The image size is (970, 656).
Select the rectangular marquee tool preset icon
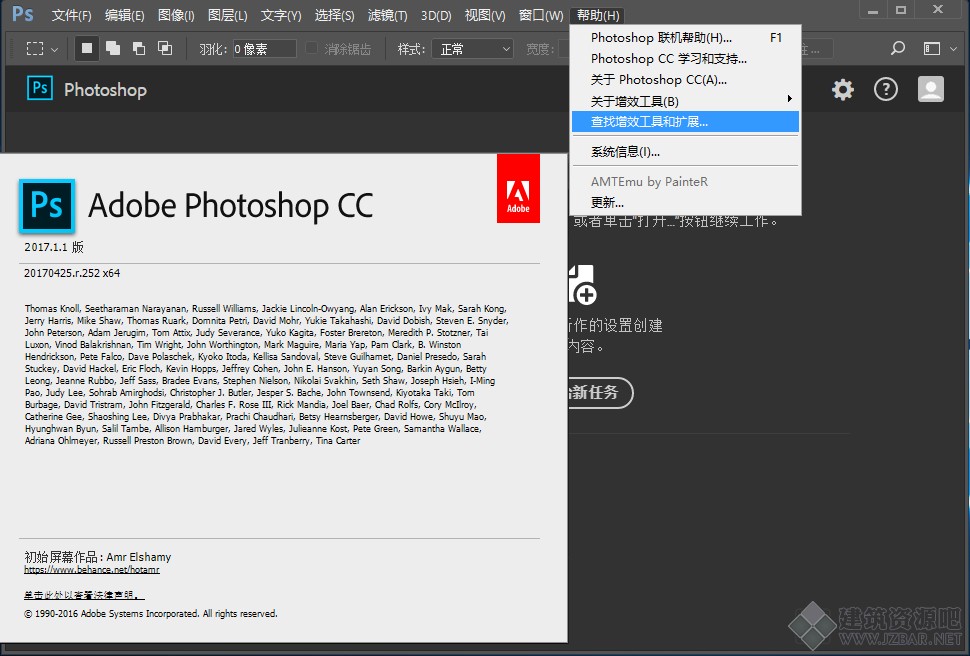[x=35, y=49]
